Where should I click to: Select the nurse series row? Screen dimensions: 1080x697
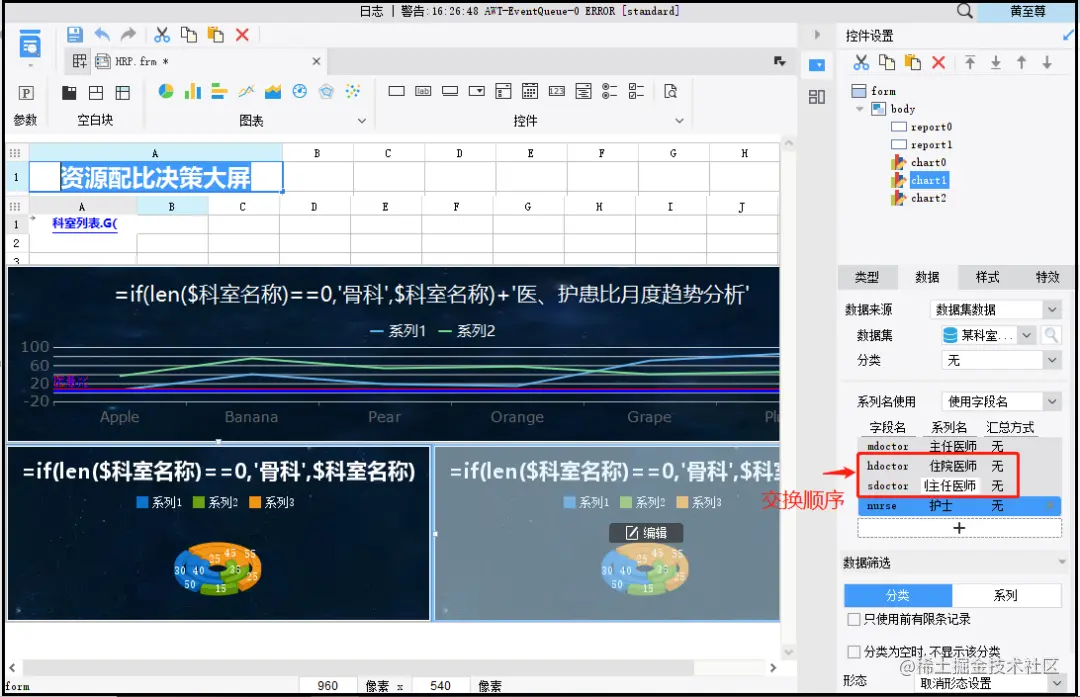coord(959,506)
